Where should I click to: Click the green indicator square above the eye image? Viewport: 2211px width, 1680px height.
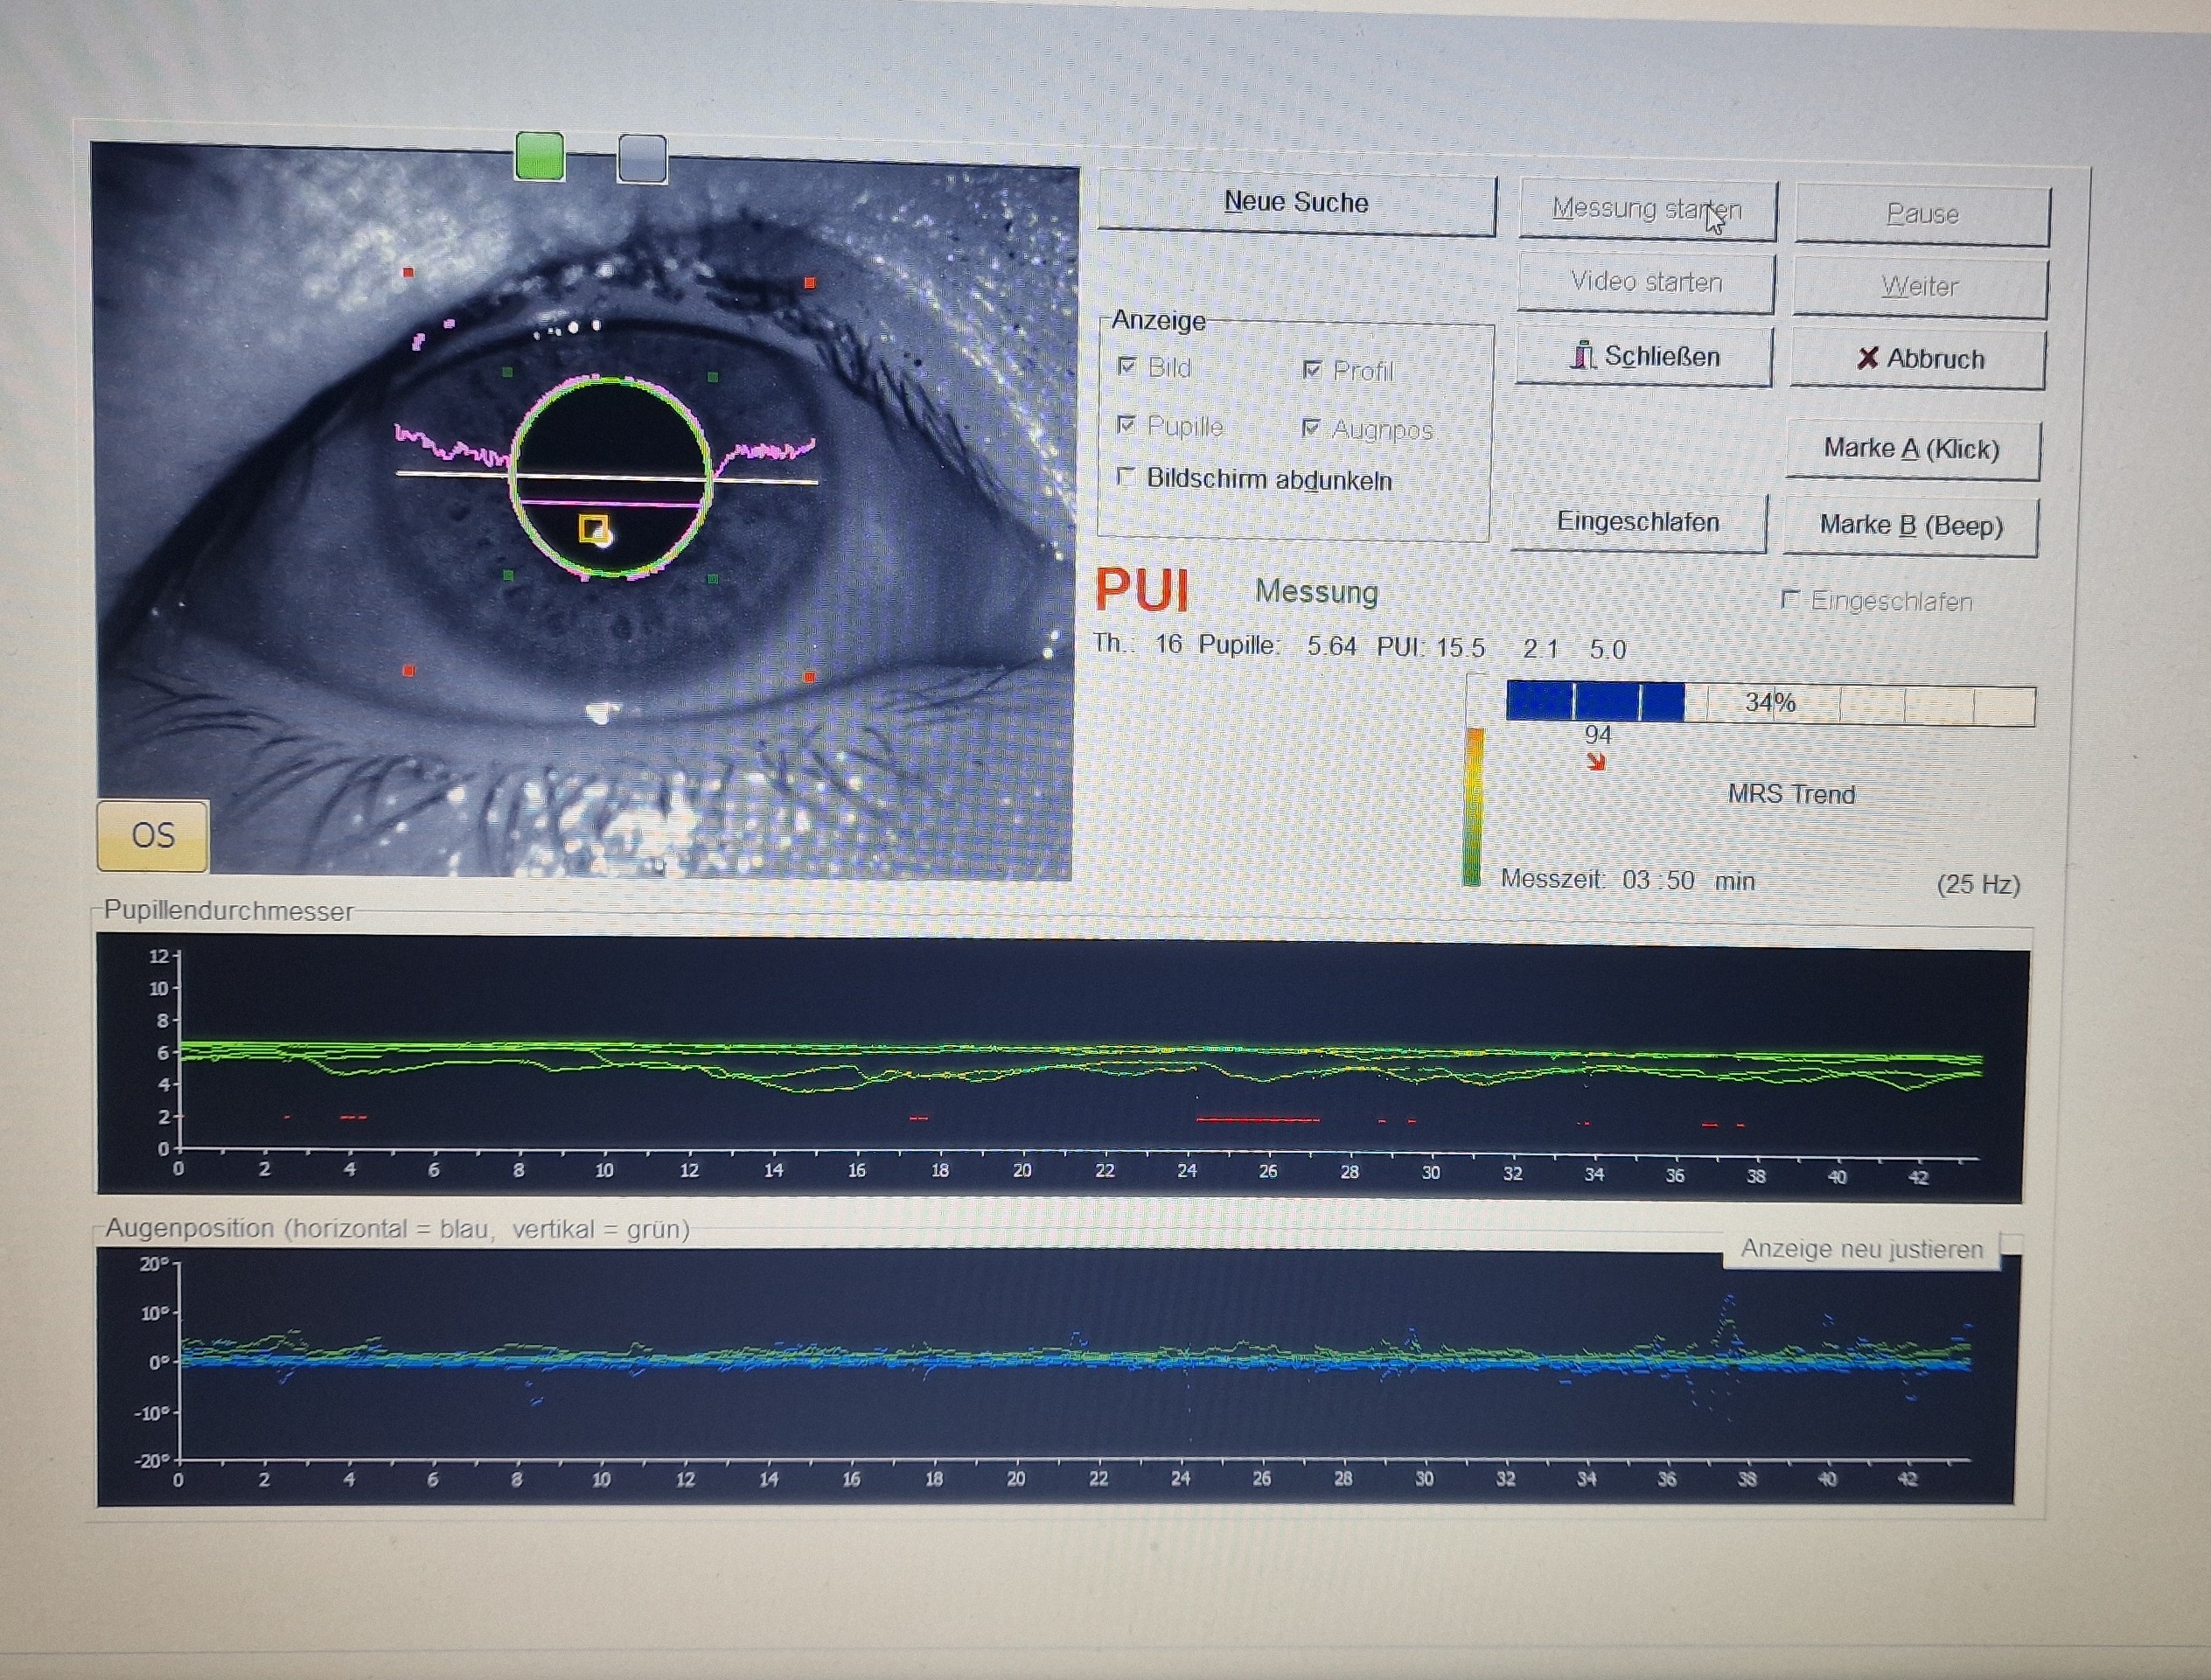click(540, 157)
